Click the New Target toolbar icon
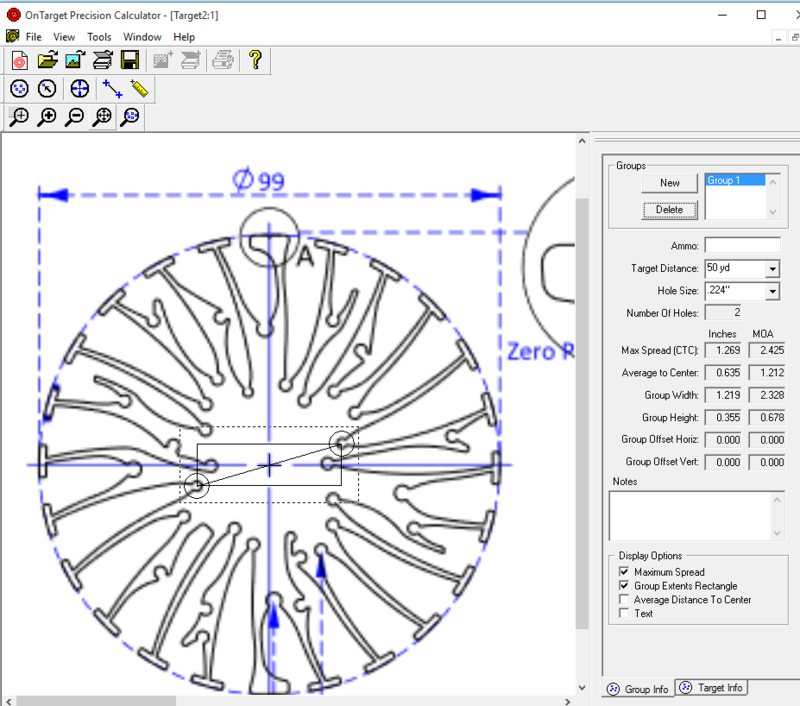Screen dimensions: 800x706 pyautogui.click(x=19, y=61)
